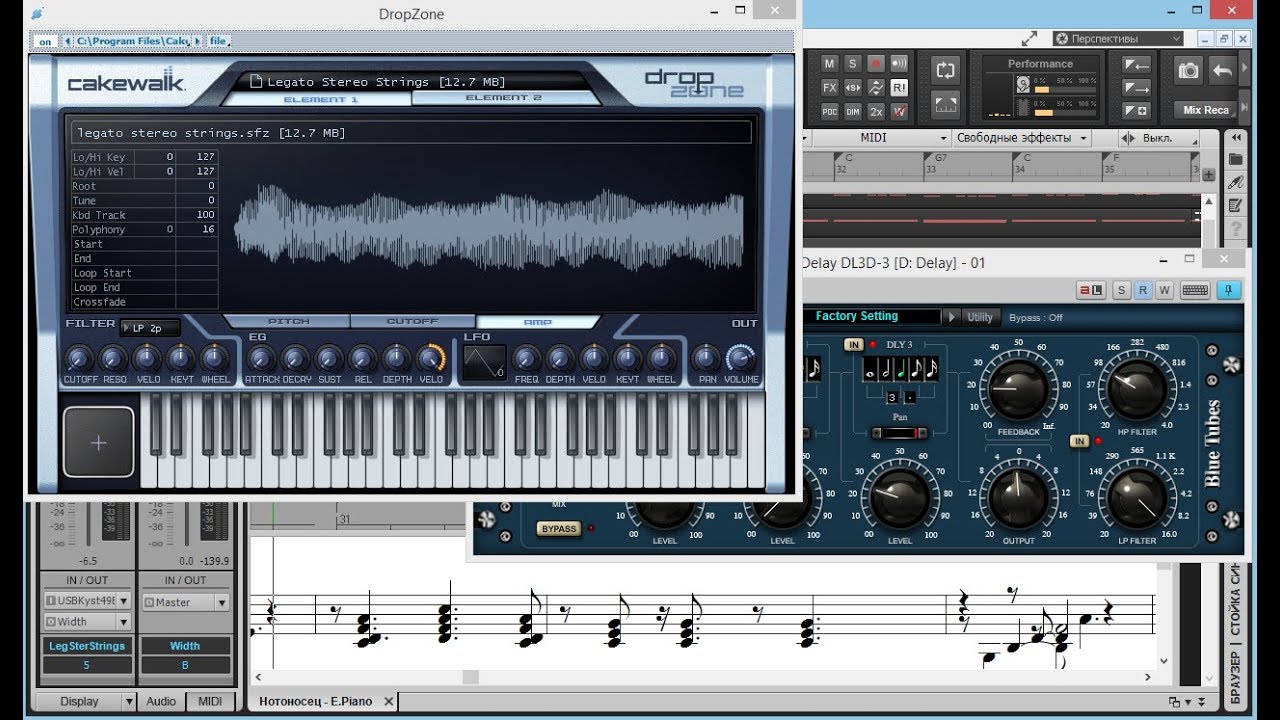Click the Legato Stereo Strings program name
The width and height of the screenshot is (1280, 720).
[x=386, y=81]
